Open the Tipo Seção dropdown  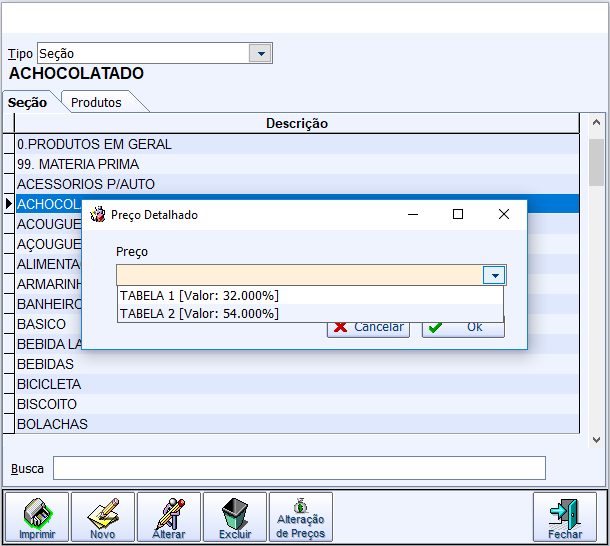click(261, 53)
